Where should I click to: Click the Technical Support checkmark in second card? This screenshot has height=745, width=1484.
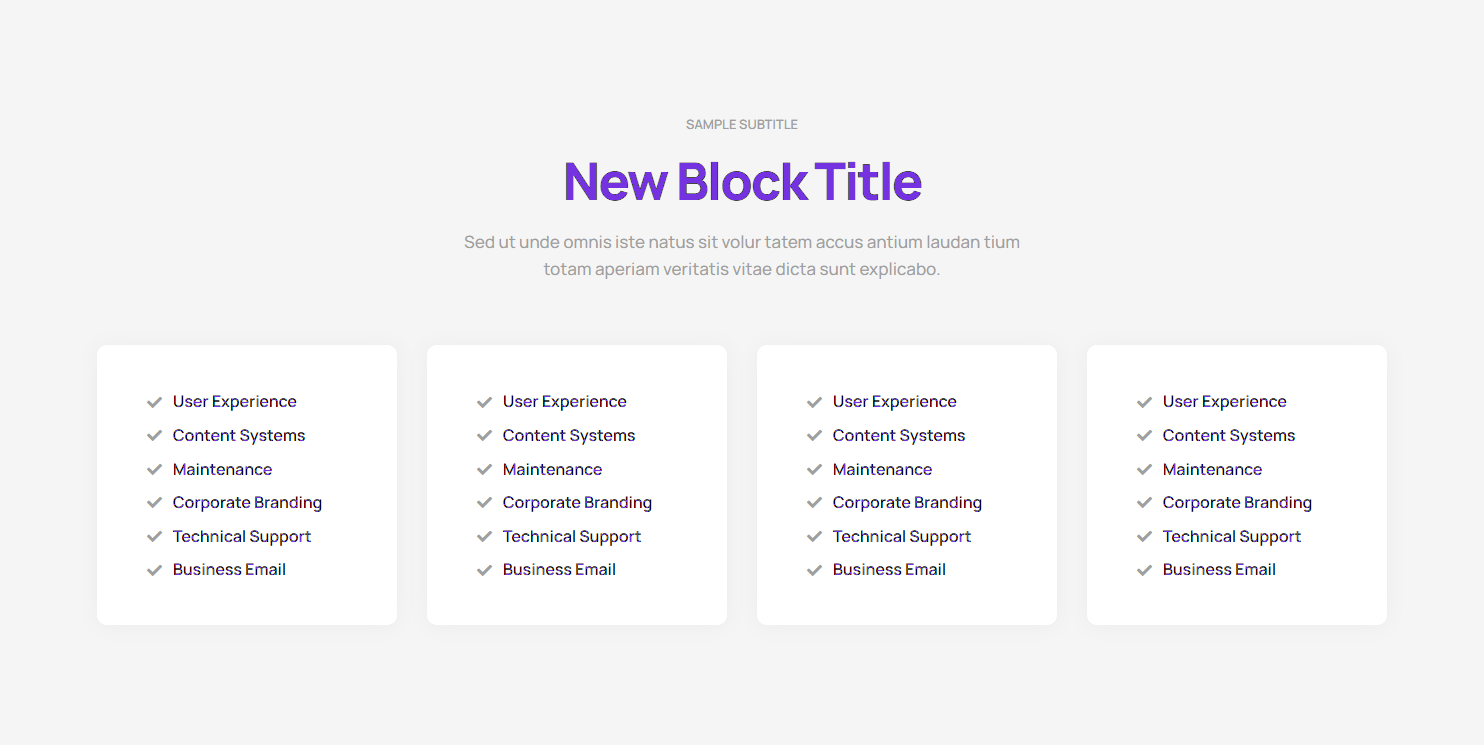tap(484, 537)
